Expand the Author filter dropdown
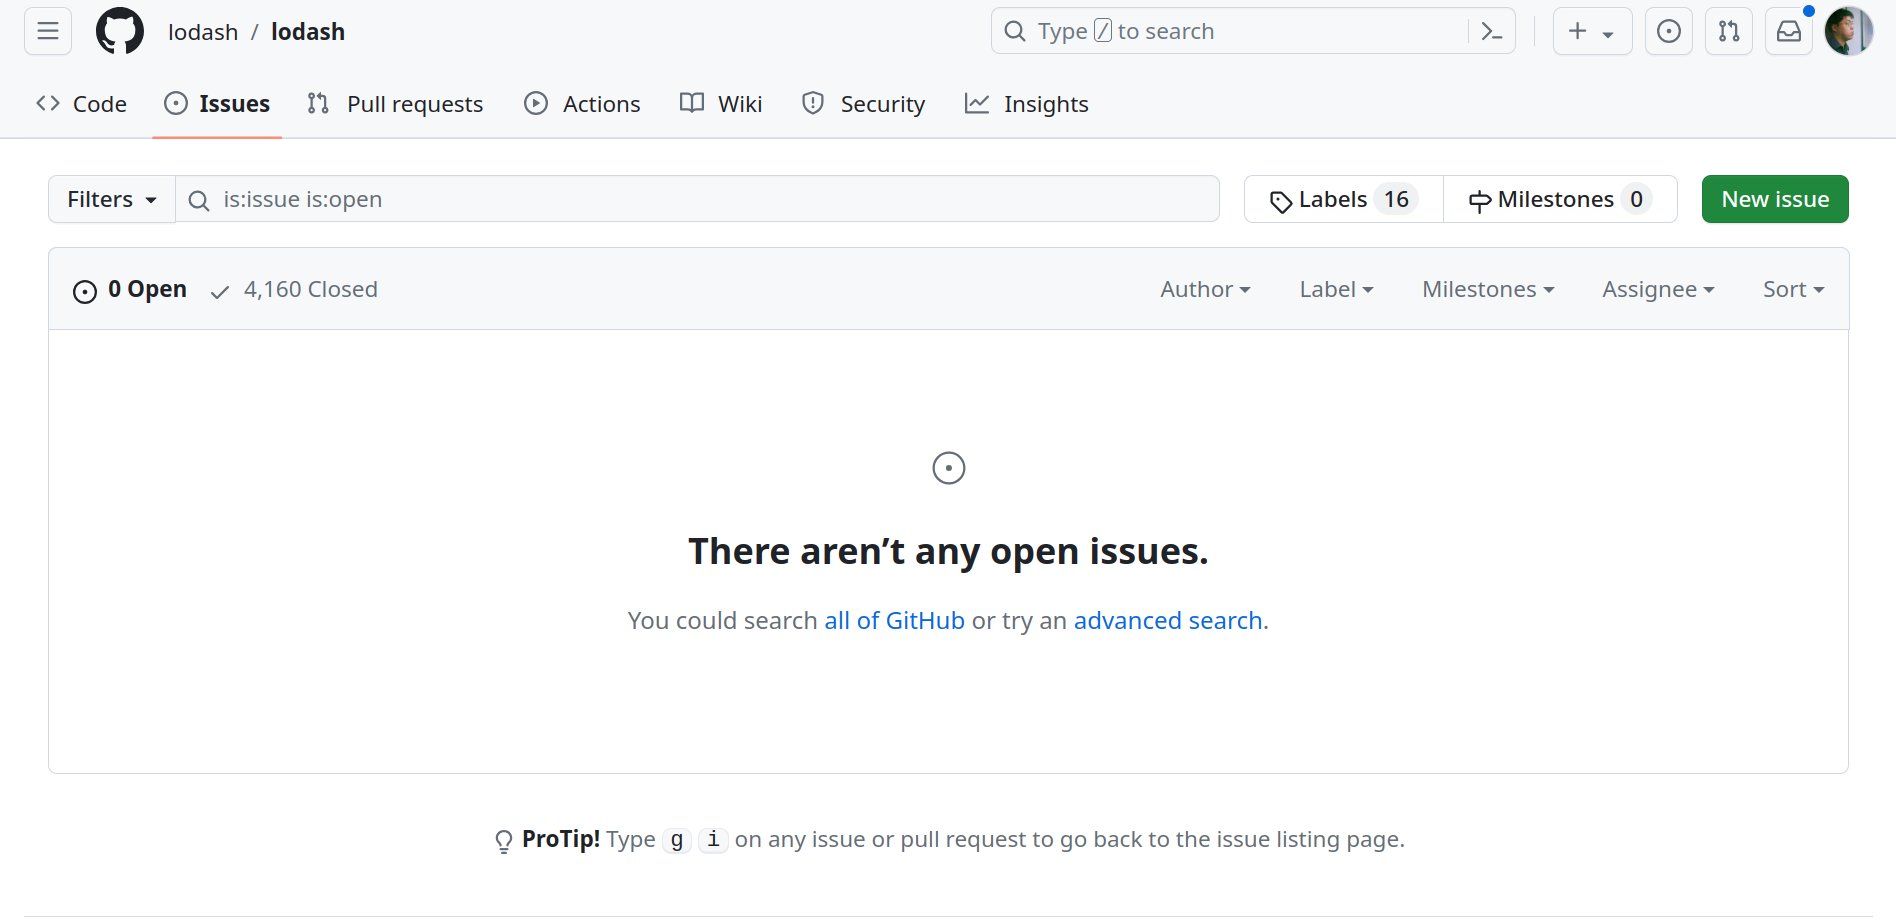1896x920 pixels. coord(1205,290)
